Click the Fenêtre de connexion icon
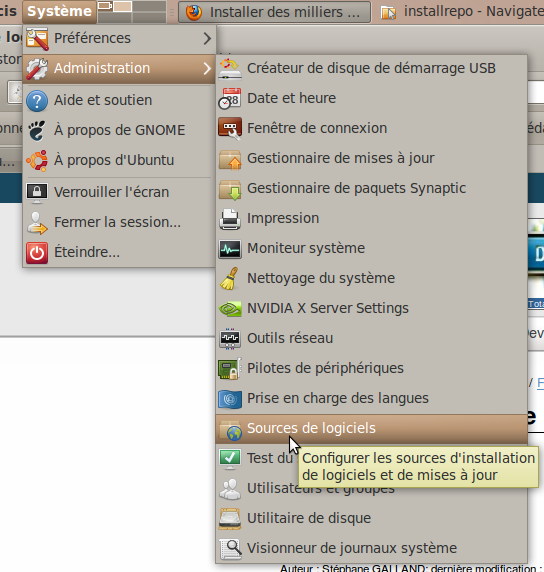The image size is (544, 572). pyautogui.click(x=230, y=128)
